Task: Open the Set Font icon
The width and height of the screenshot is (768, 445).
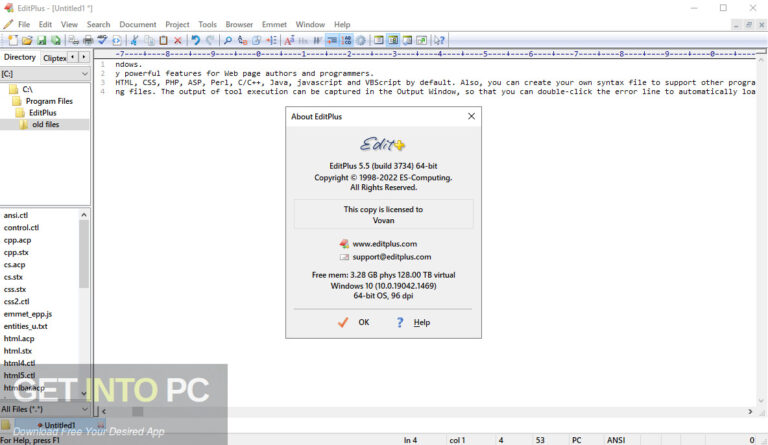Action: pyautogui.click(x=289, y=40)
